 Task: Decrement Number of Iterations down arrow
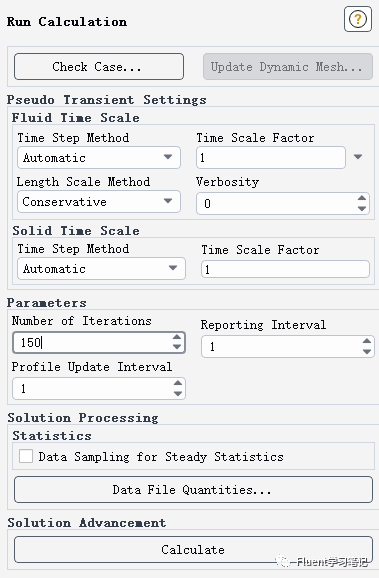tap(177, 347)
